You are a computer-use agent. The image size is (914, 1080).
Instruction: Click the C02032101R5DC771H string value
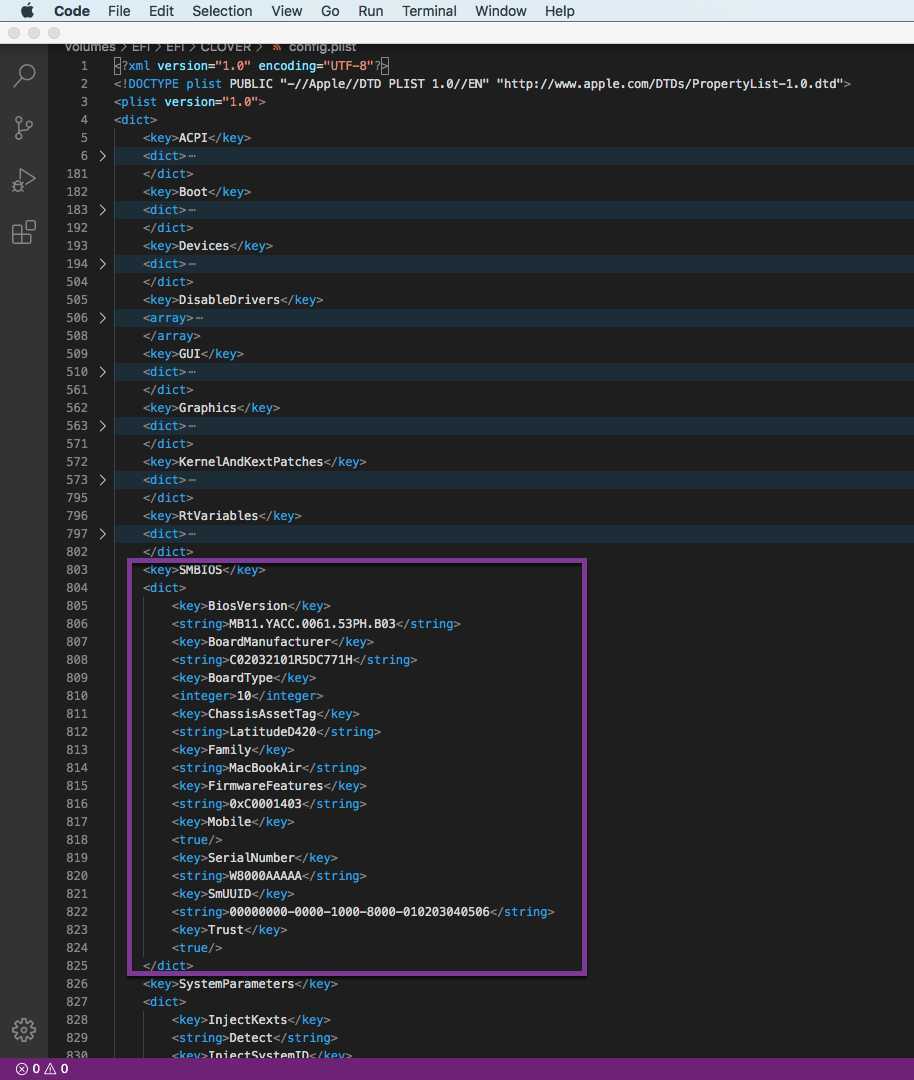[x=291, y=659]
